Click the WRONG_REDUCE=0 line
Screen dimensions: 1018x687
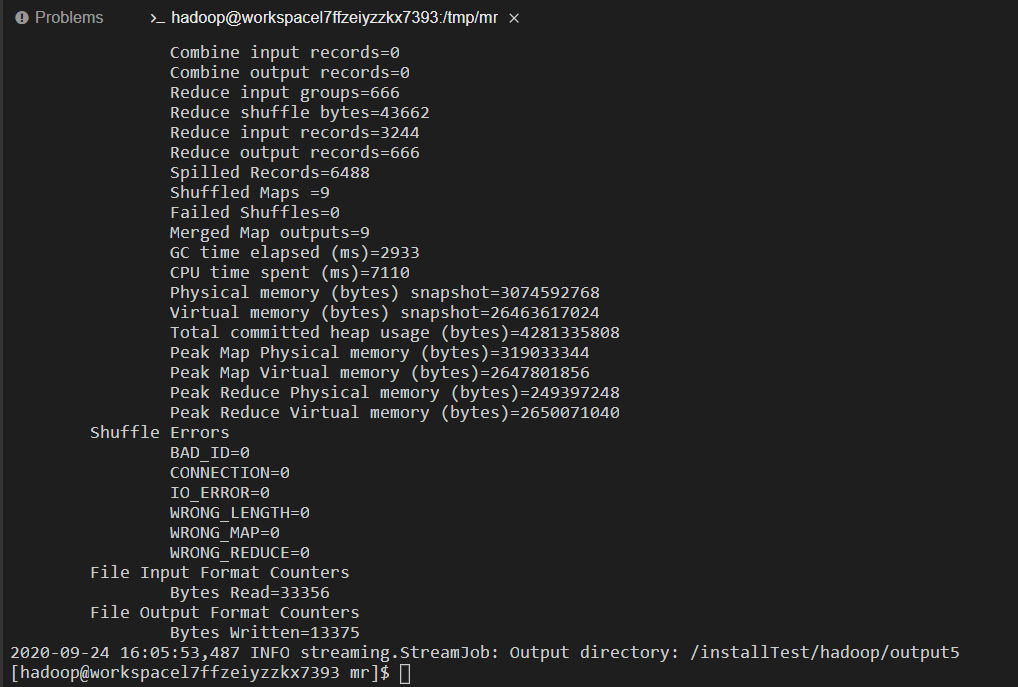pyautogui.click(x=240, y=553)
